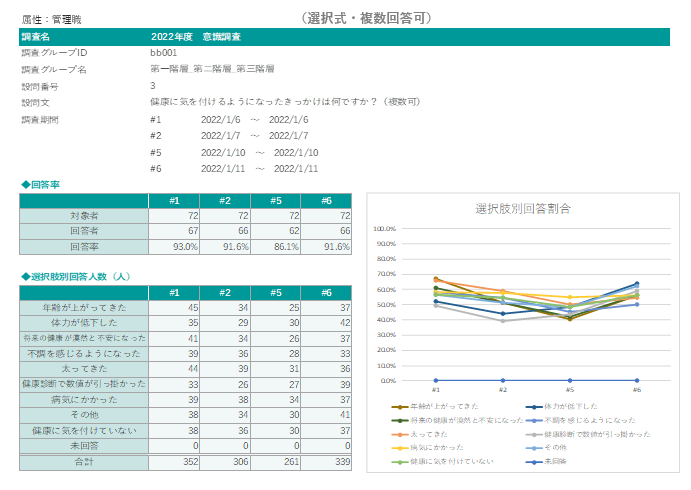Viewport: 691px width, 490px height.
Task: Select the 調査名 header label
Action: [x=36, y=37]
